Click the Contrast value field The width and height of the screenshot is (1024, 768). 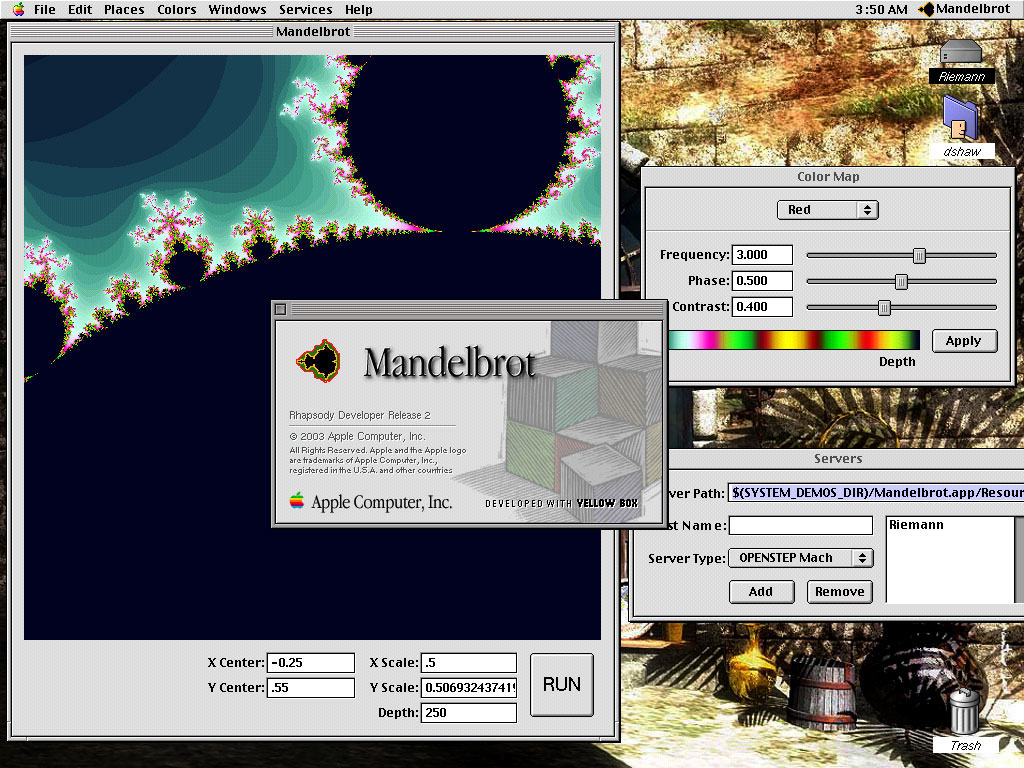point(762,307)
